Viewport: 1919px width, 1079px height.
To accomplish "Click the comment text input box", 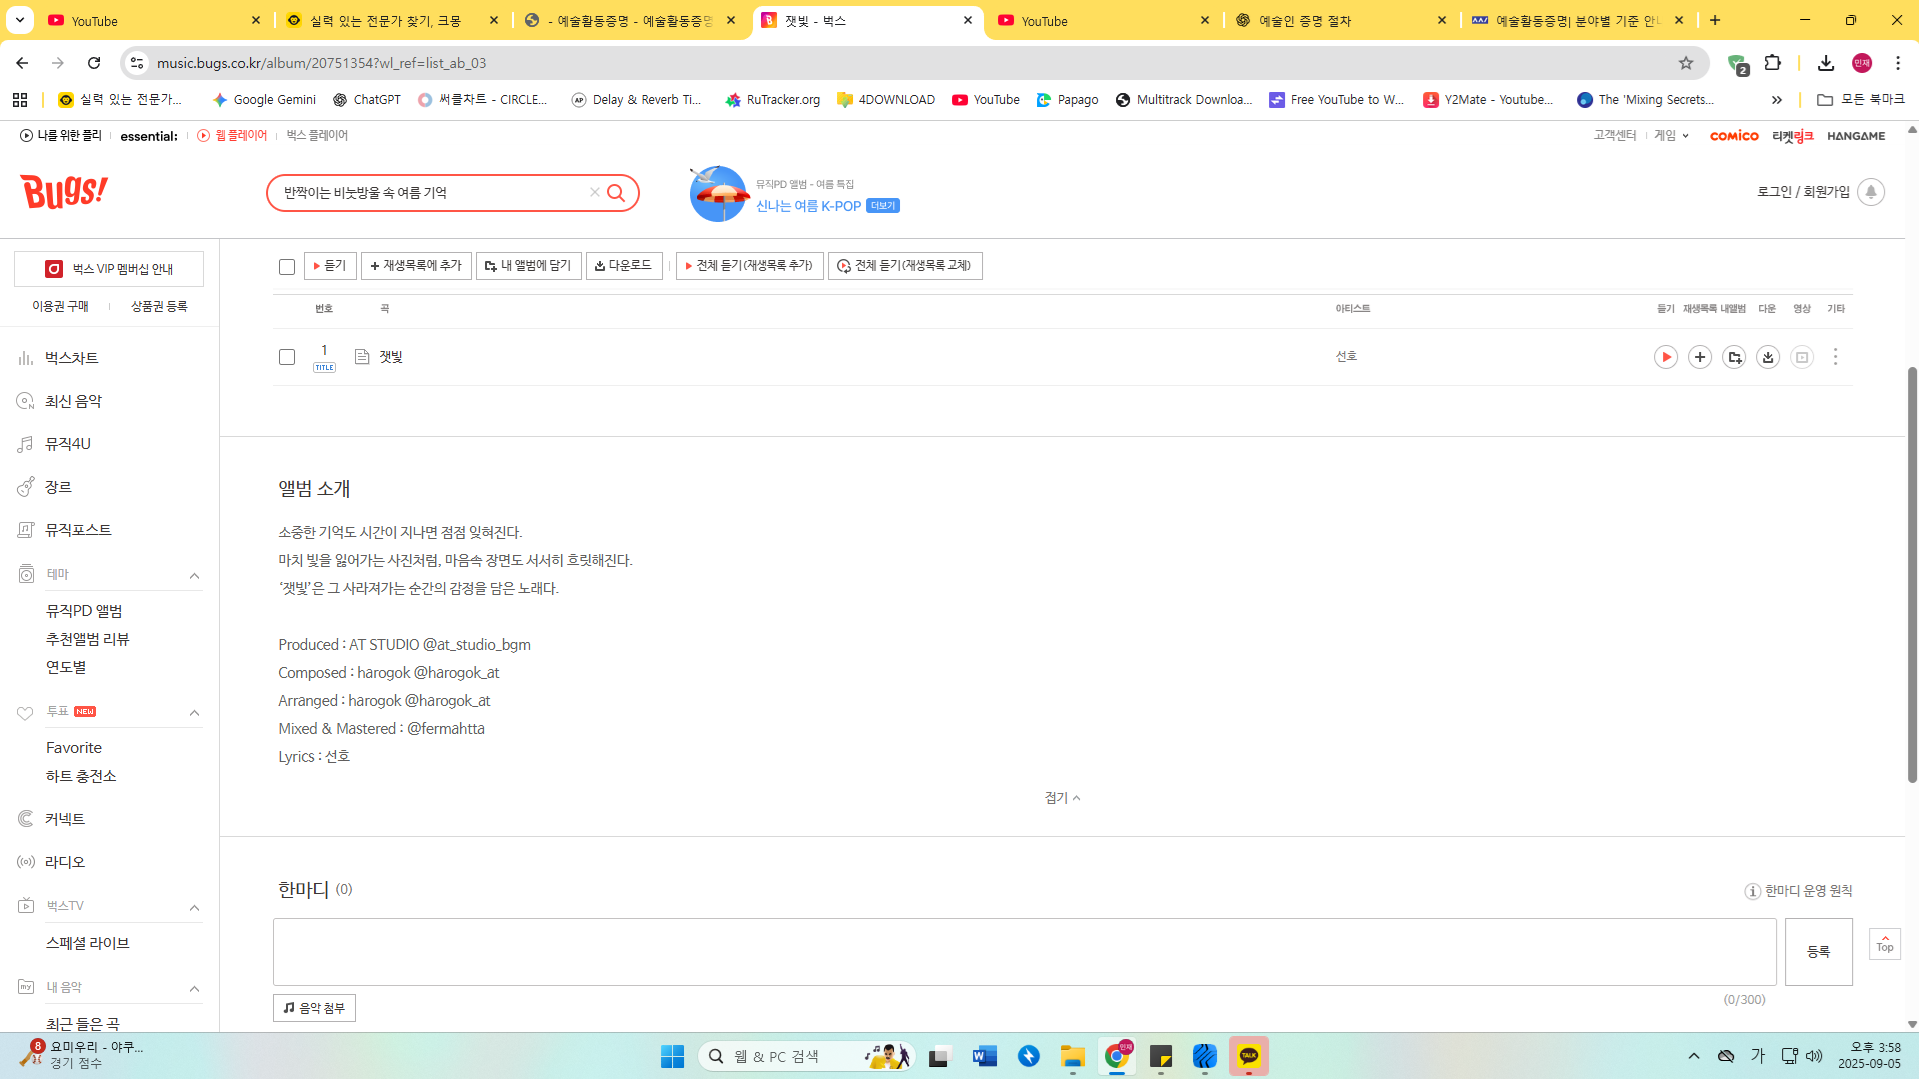I will pyautogui.click(x=1023, y=952).
